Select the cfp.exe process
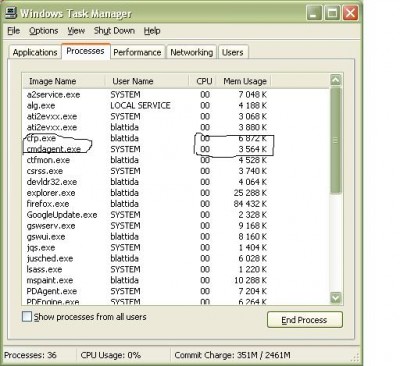Viewport: 400px width, 366px height. [41, 138]
